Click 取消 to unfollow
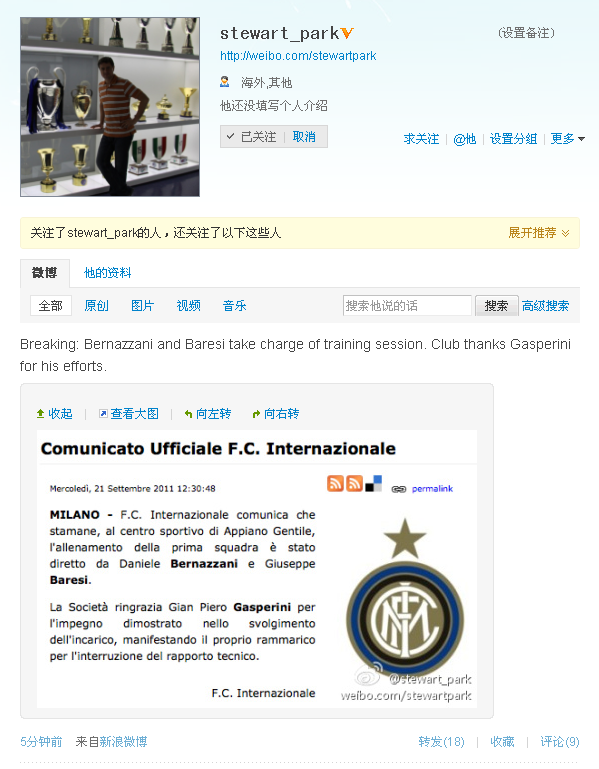The image size is (599, 769). coord(304,137)
